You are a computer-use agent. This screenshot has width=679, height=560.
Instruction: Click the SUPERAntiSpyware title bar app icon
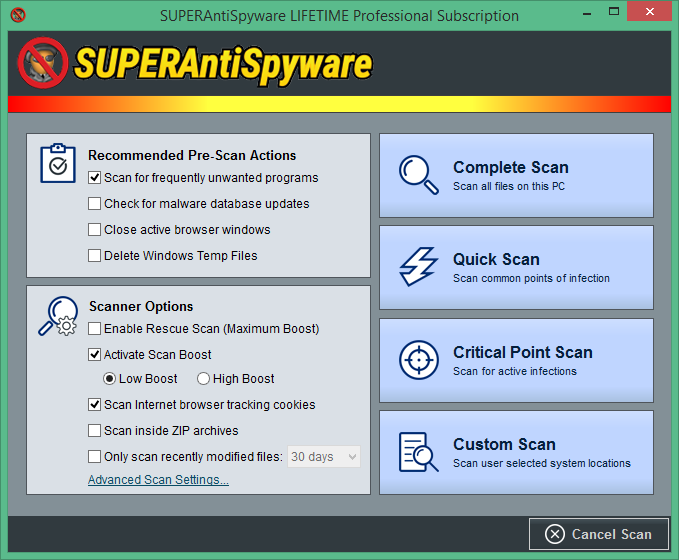(x=18, y=15)
